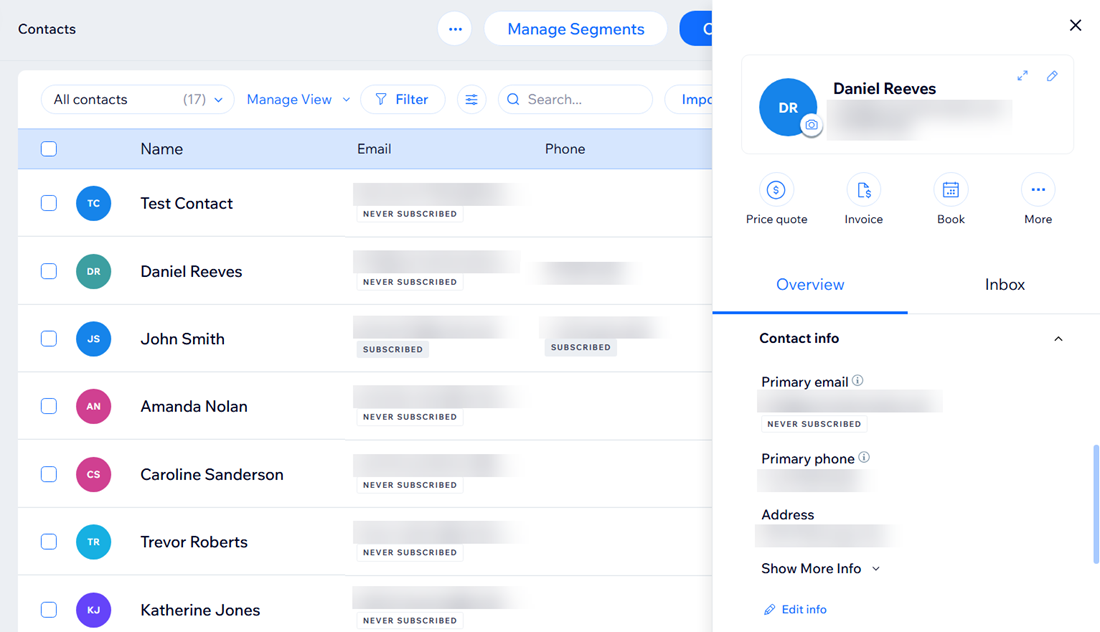Expand the contact panel to full view
The height and width of the screenshot is (632, 1100).
pyautogui.click(x=1023, y=76)
